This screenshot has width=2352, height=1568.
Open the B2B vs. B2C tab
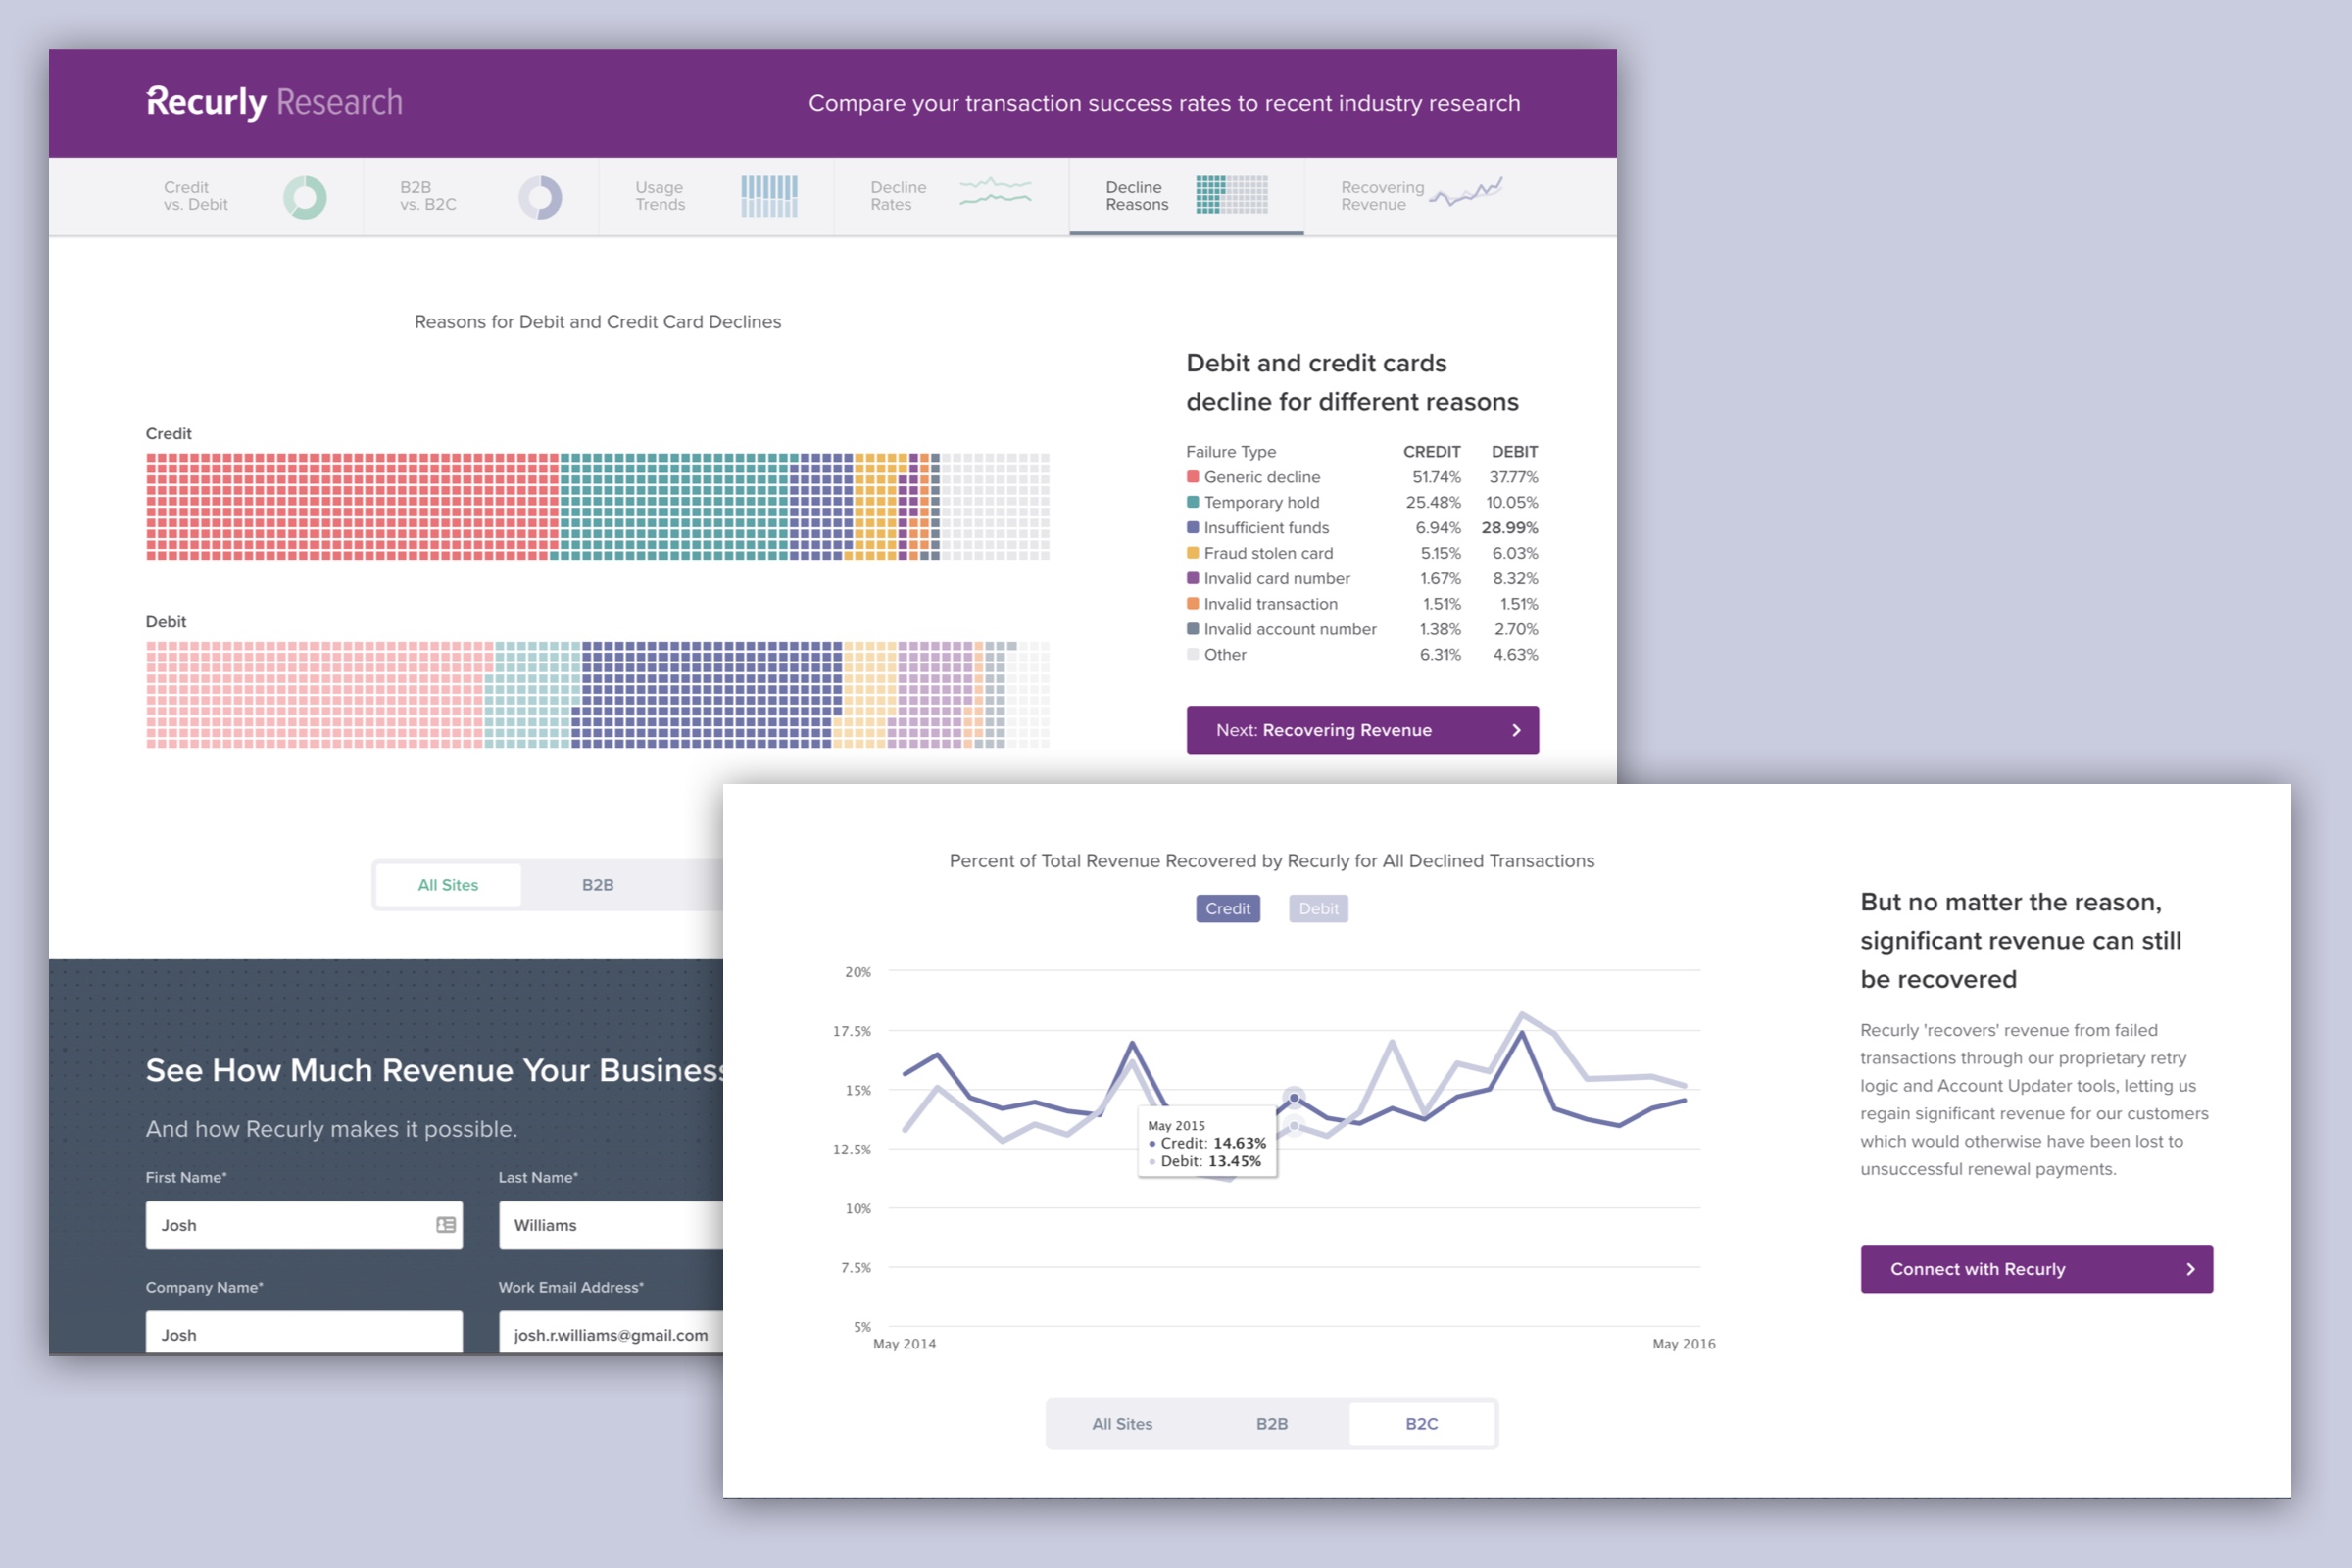coord(481,196)
